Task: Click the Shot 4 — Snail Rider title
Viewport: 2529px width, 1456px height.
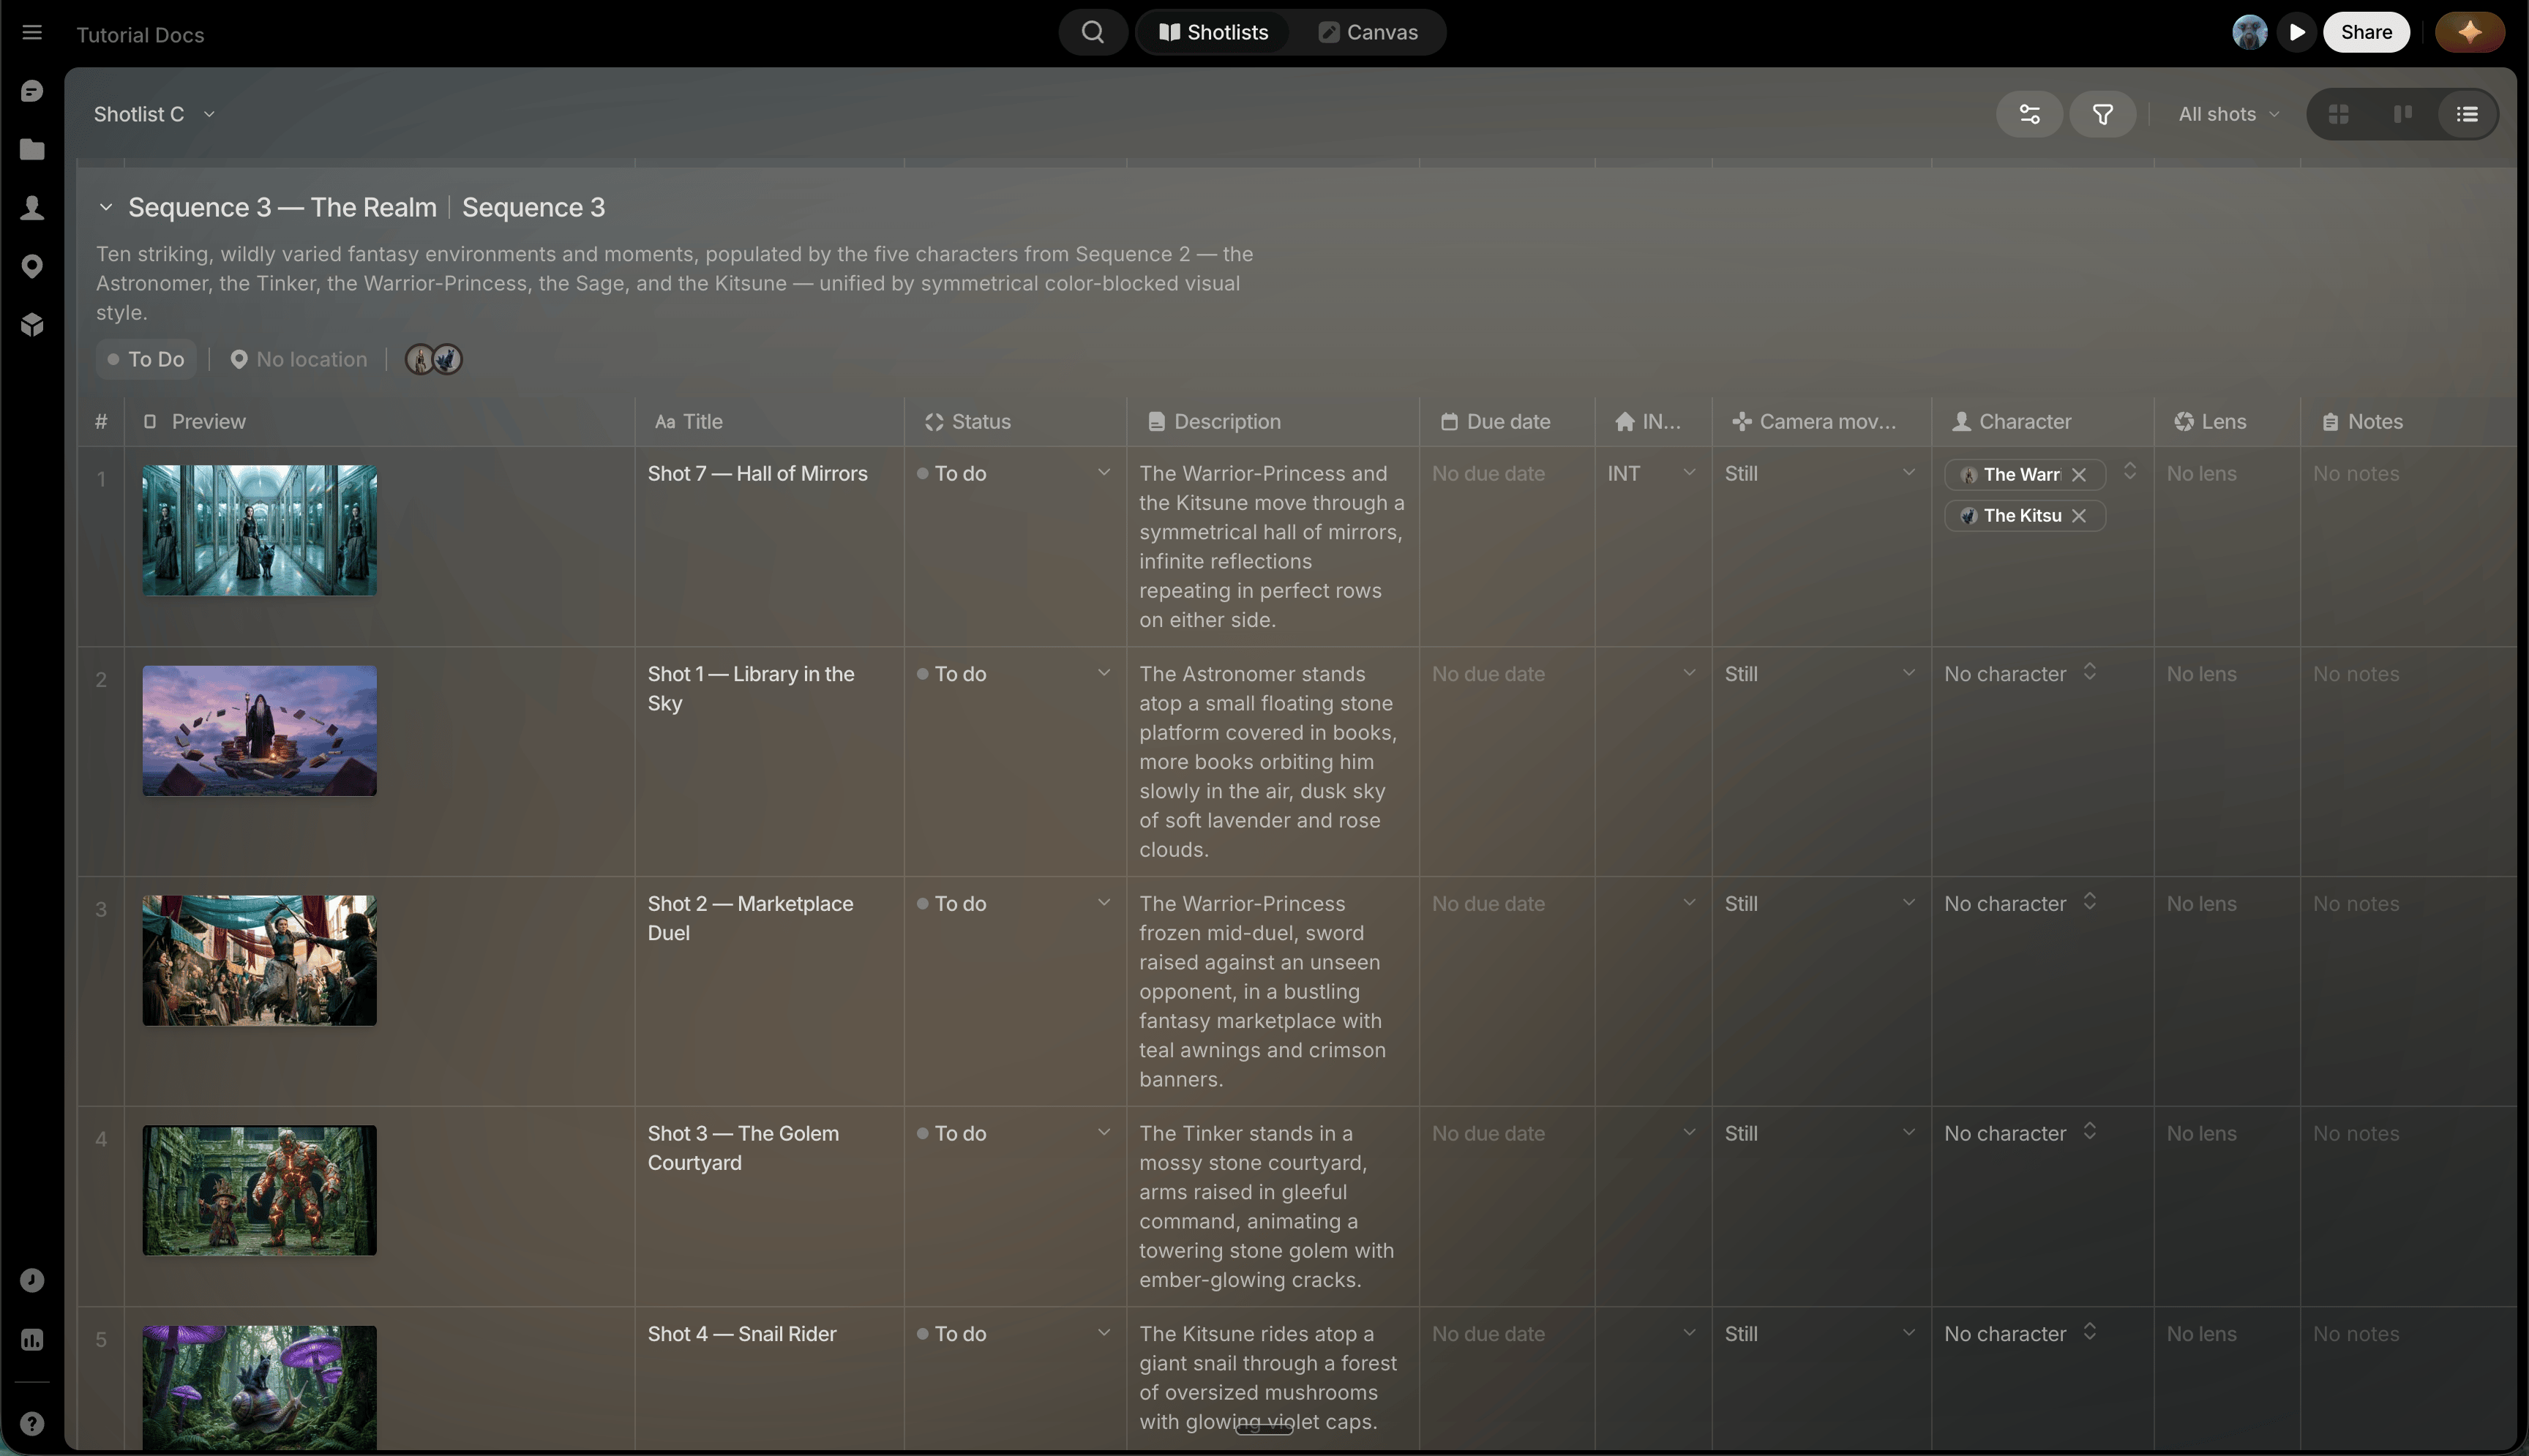Action: (x=741, y=1334)
